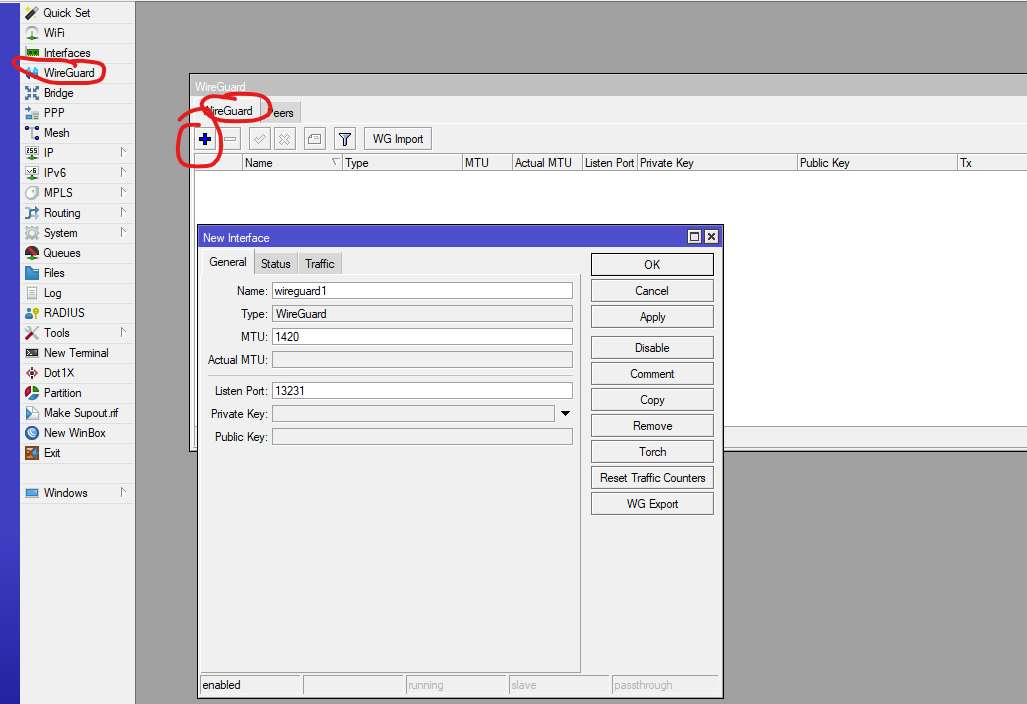Click the Apply button
Screen dimensions: 1027x704
[652, 317]
